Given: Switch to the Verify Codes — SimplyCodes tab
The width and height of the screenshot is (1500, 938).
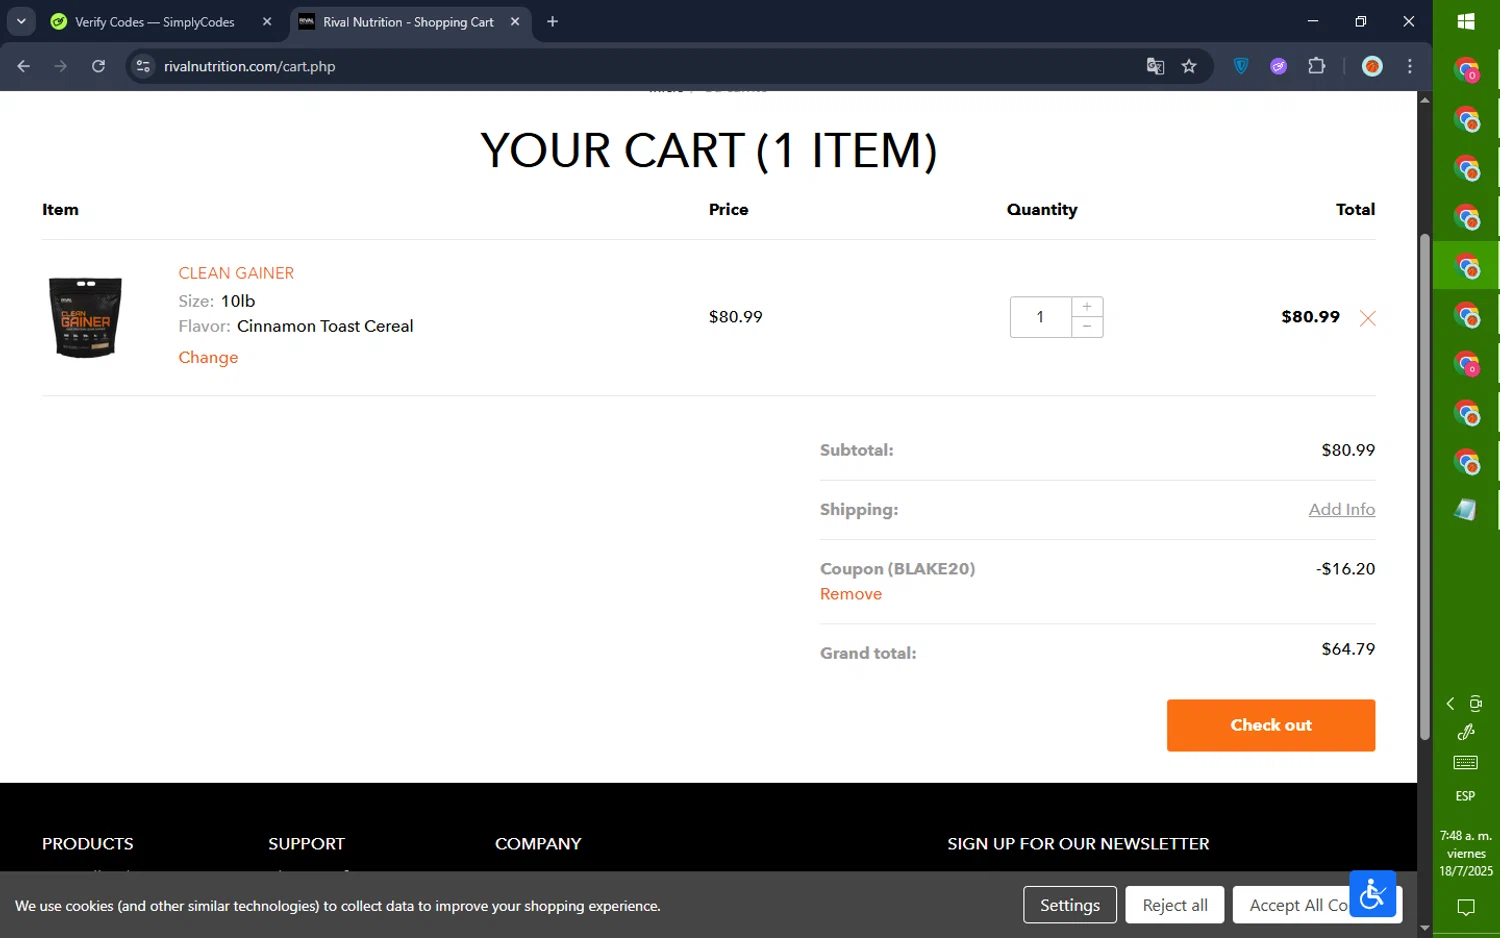Looking at the screenshot, I should point(155,22).
